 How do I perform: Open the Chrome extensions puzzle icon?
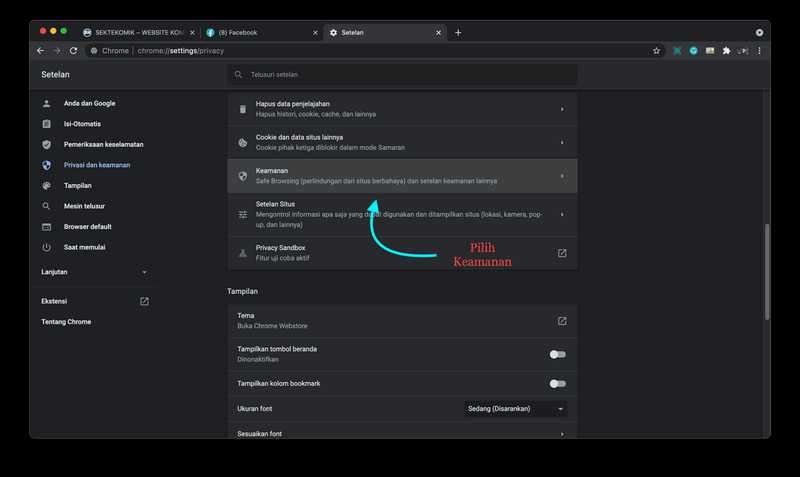726,50
